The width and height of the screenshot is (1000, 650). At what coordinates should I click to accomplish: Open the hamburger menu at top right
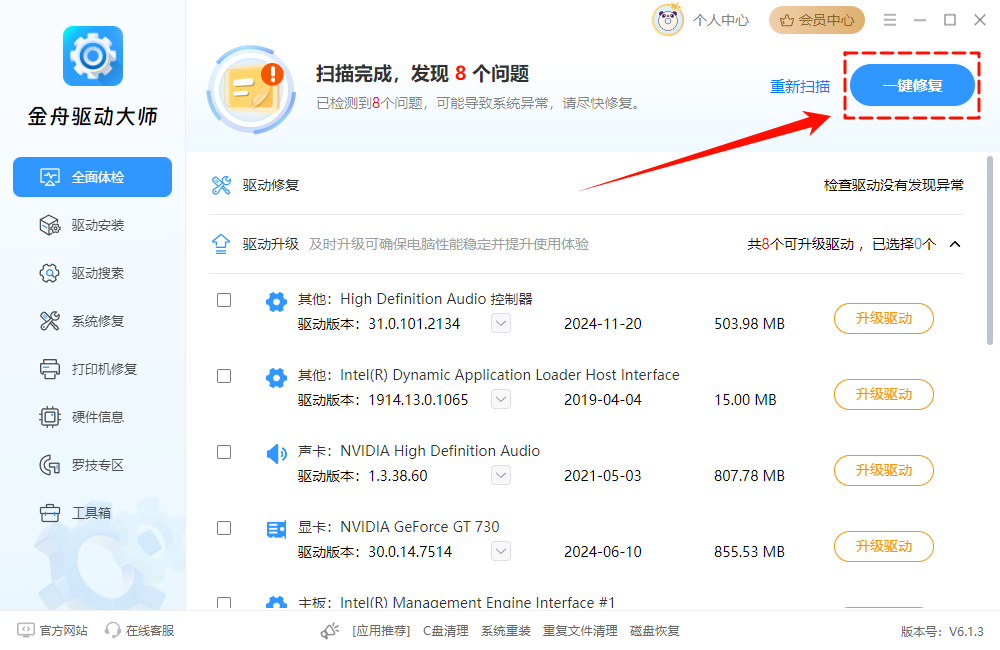tap(889, 19)
